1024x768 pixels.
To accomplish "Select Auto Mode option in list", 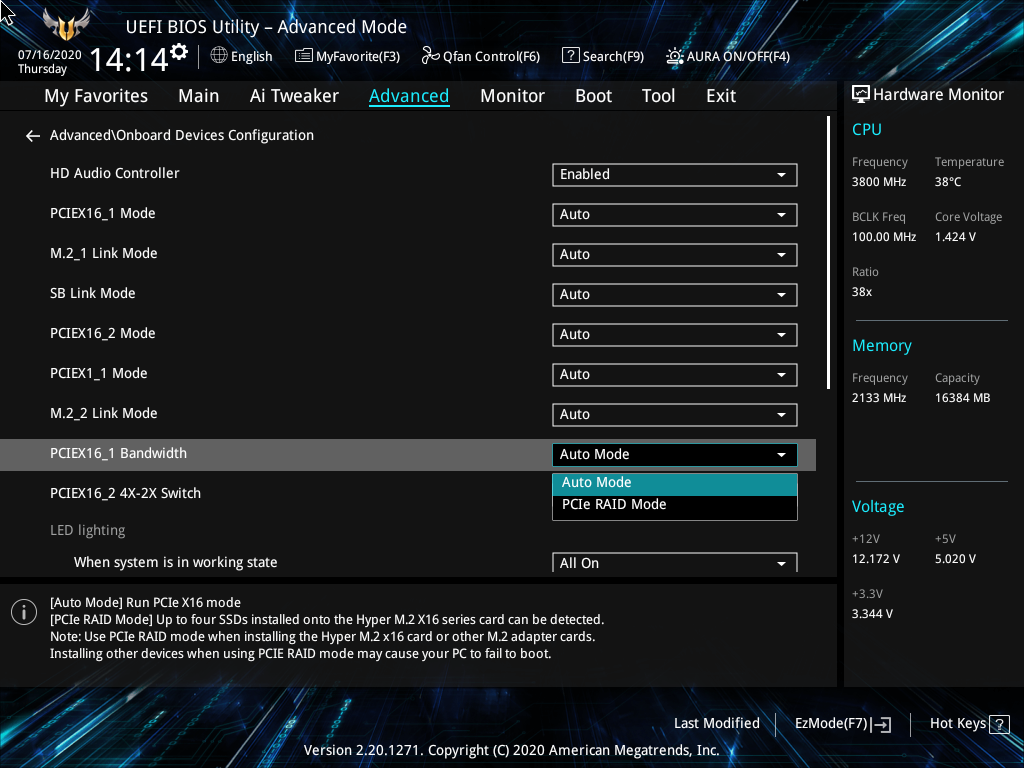I will point(675,483).
